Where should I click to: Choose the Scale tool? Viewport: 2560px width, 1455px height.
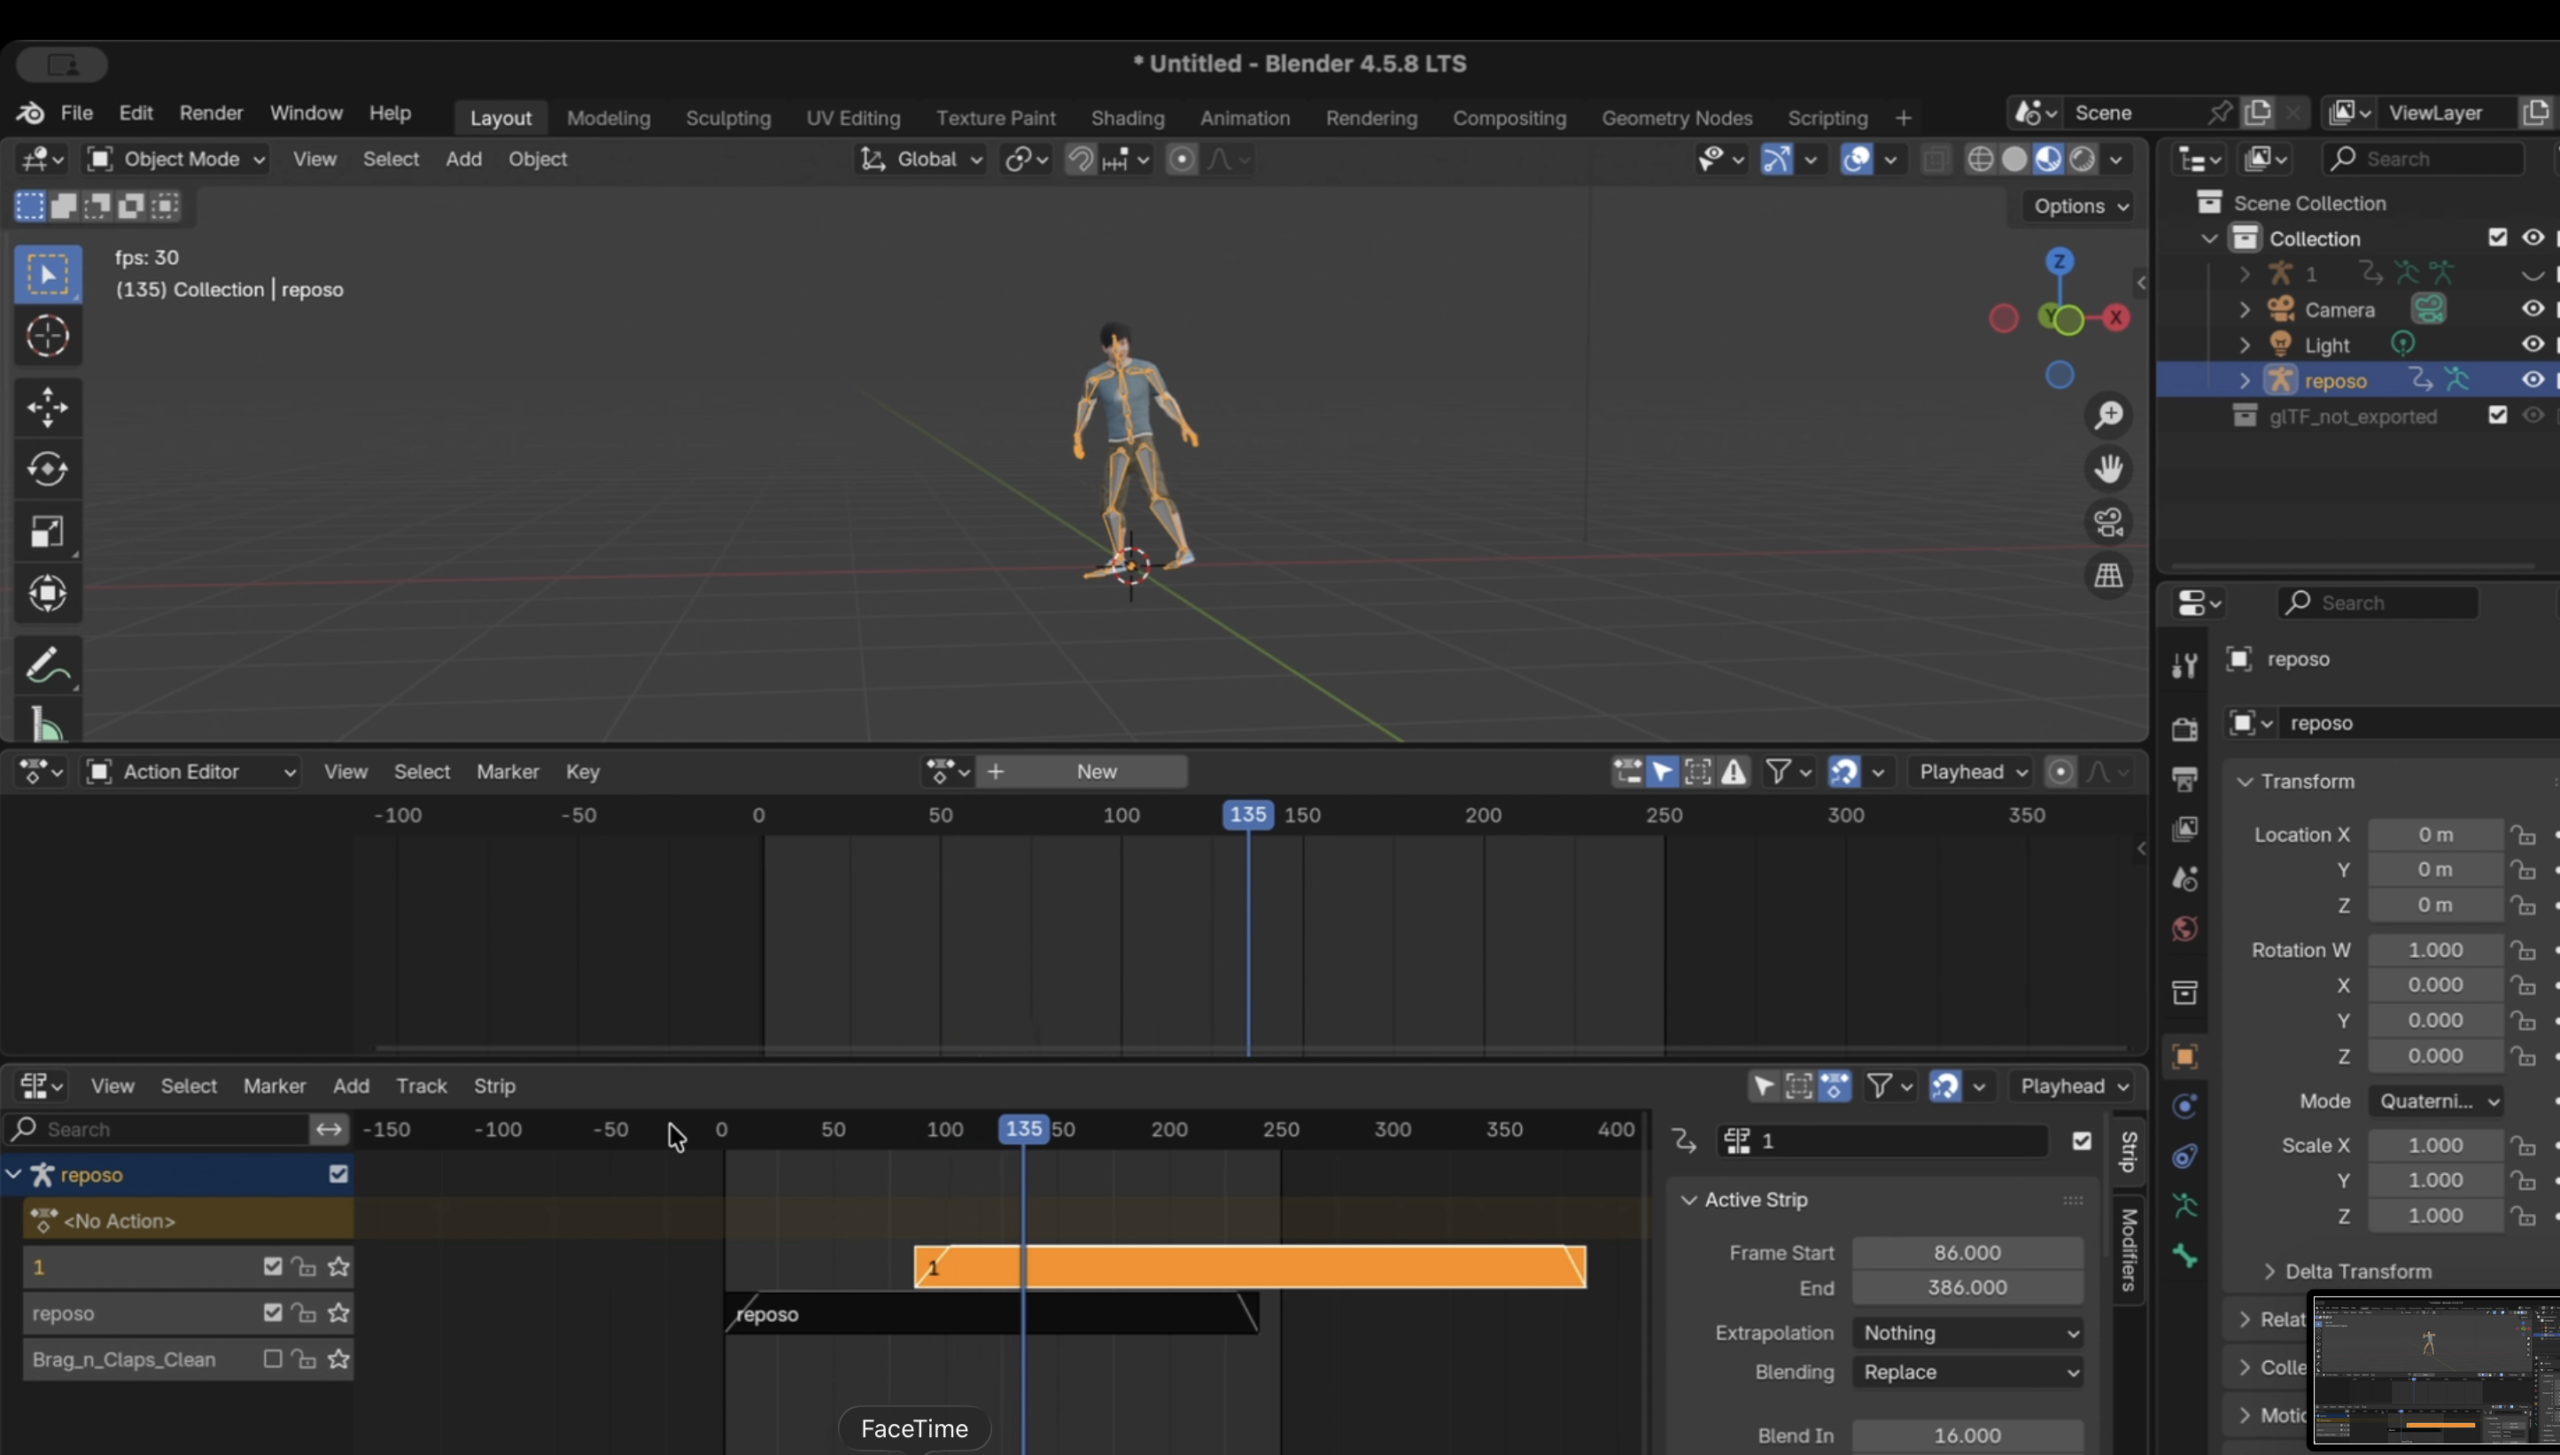(47, 531)
